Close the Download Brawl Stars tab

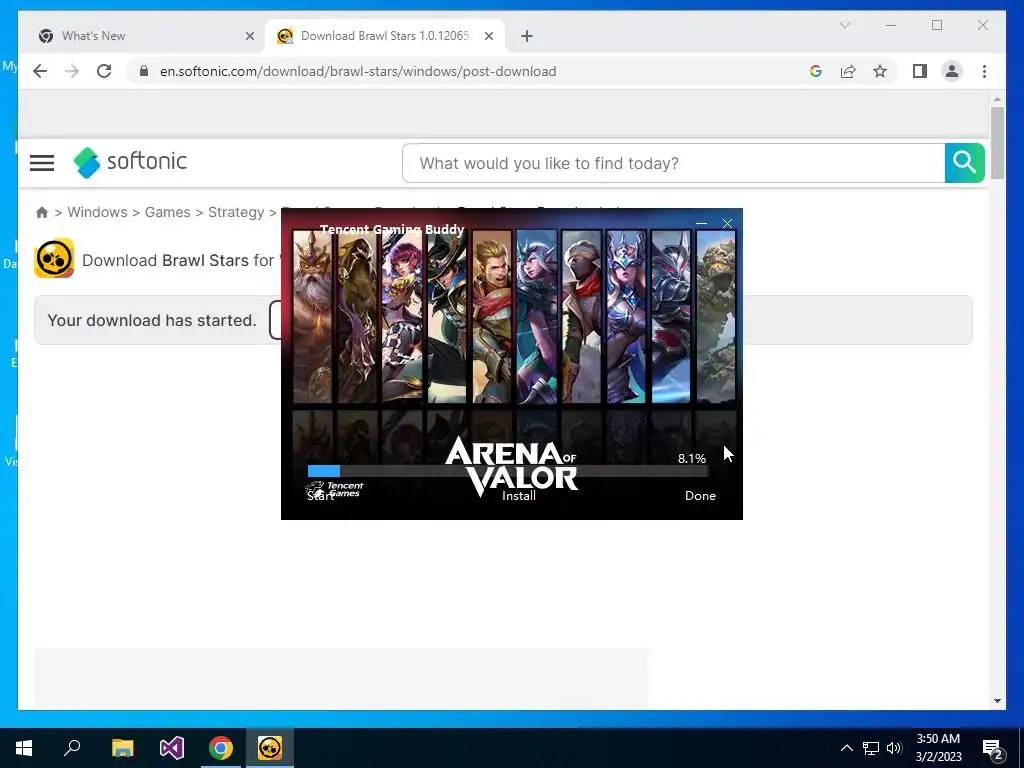click(x=488, y=36)
